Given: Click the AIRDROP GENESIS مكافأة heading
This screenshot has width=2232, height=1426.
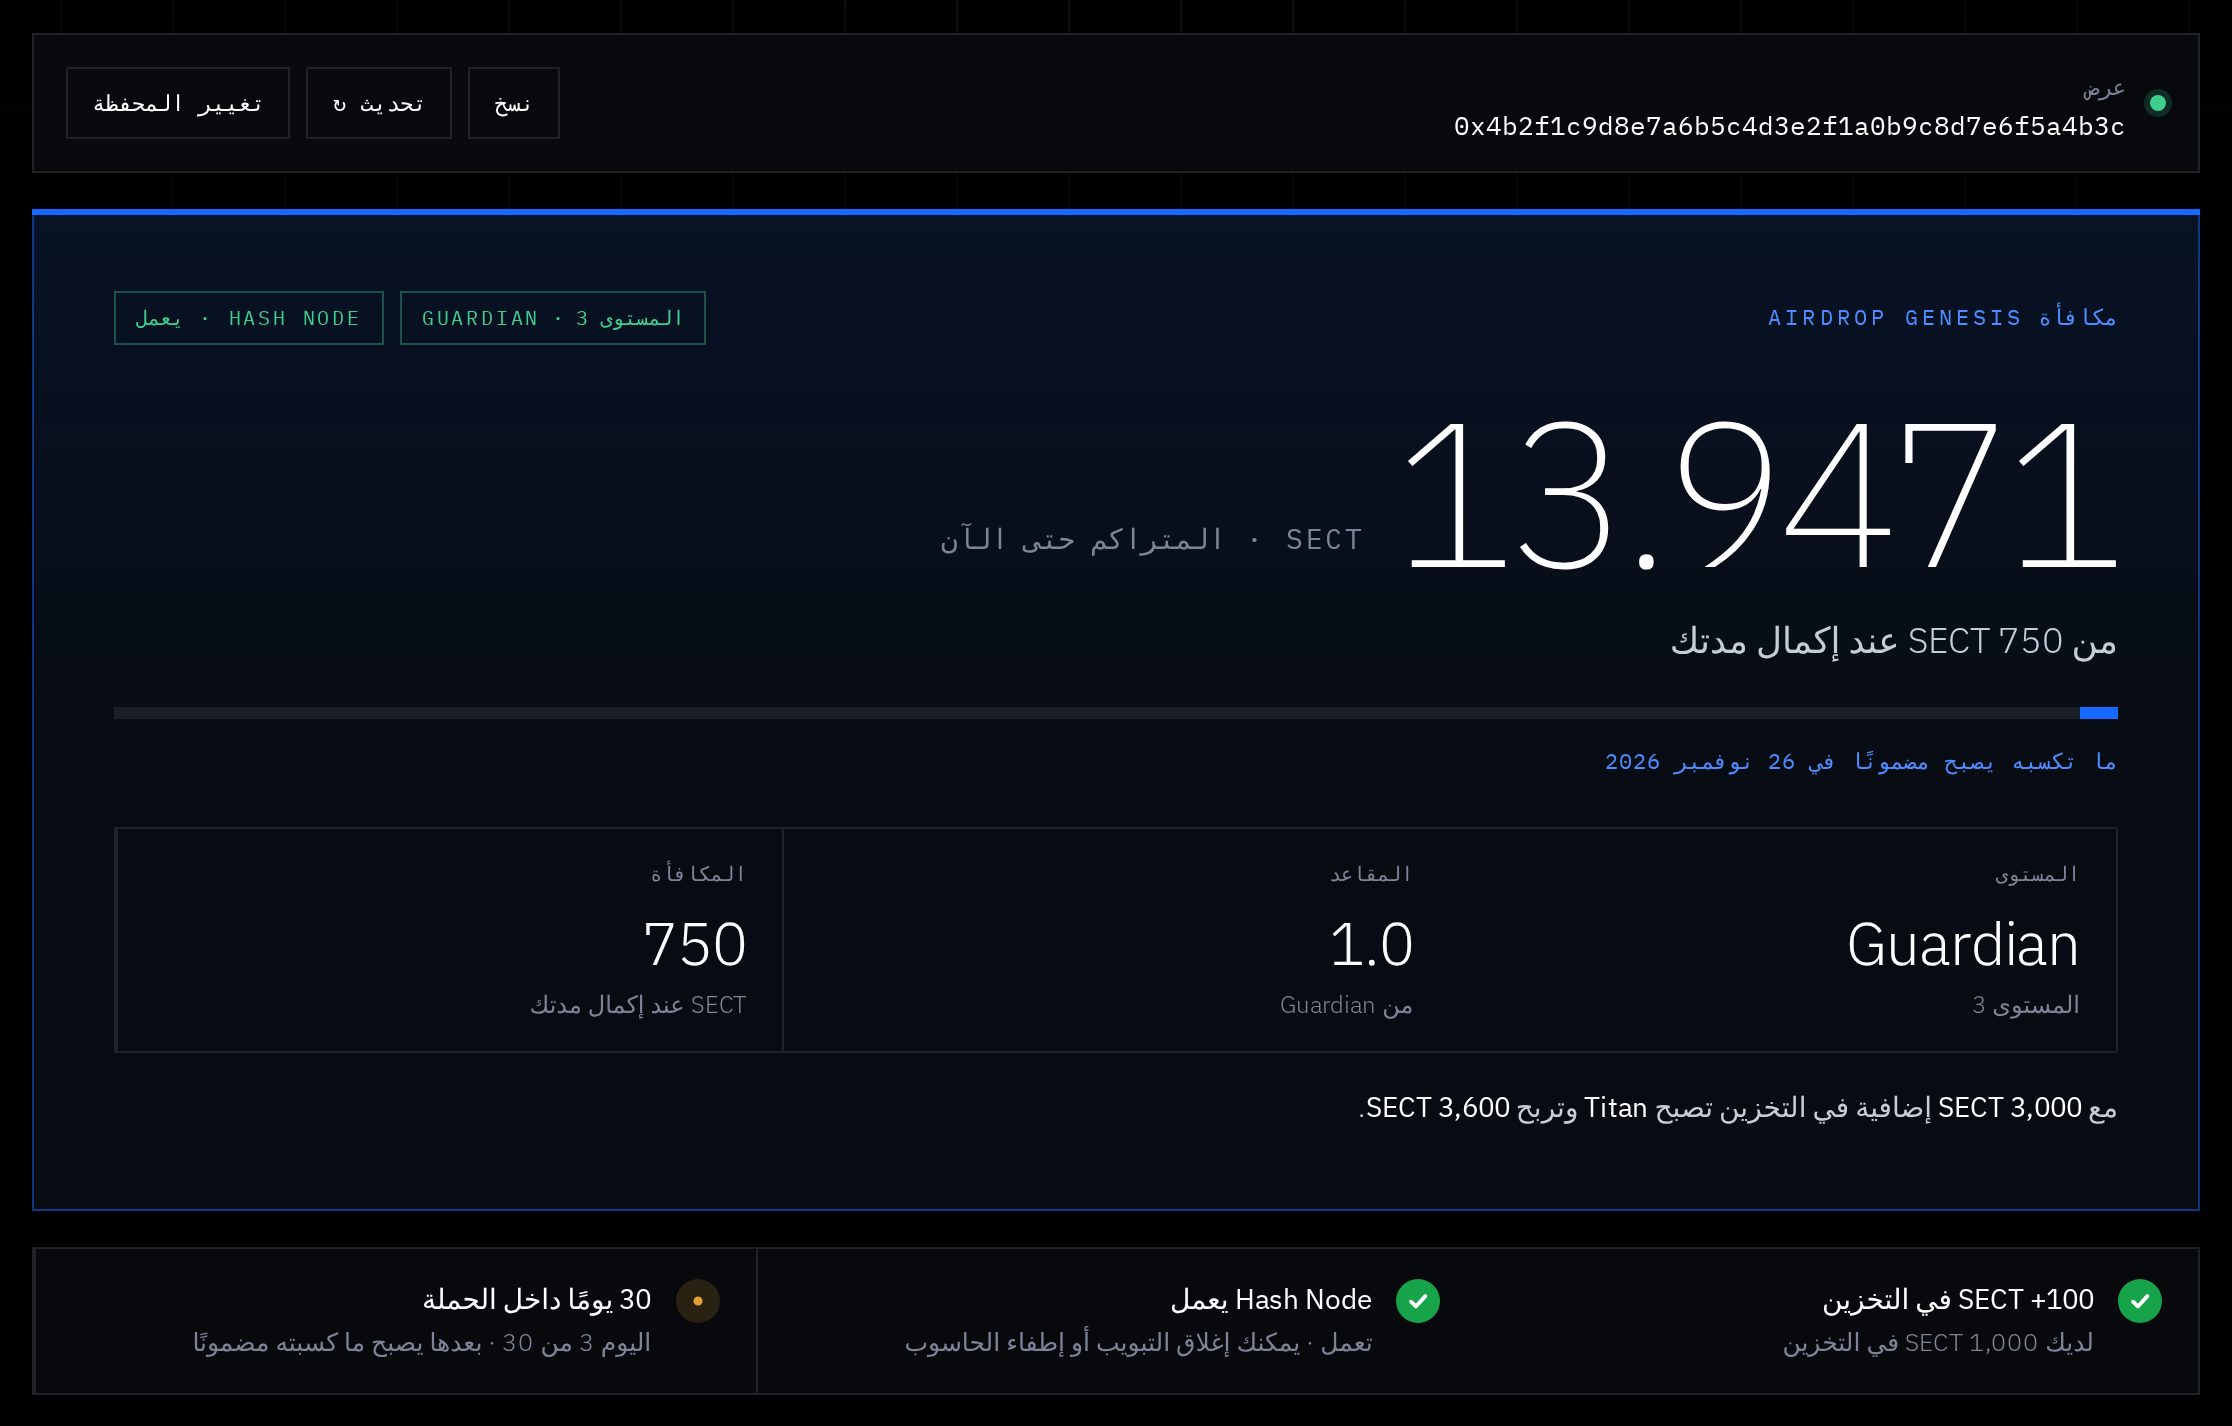Looking at the screenshot, I should pyautogui.click(x=1942, y=318).
